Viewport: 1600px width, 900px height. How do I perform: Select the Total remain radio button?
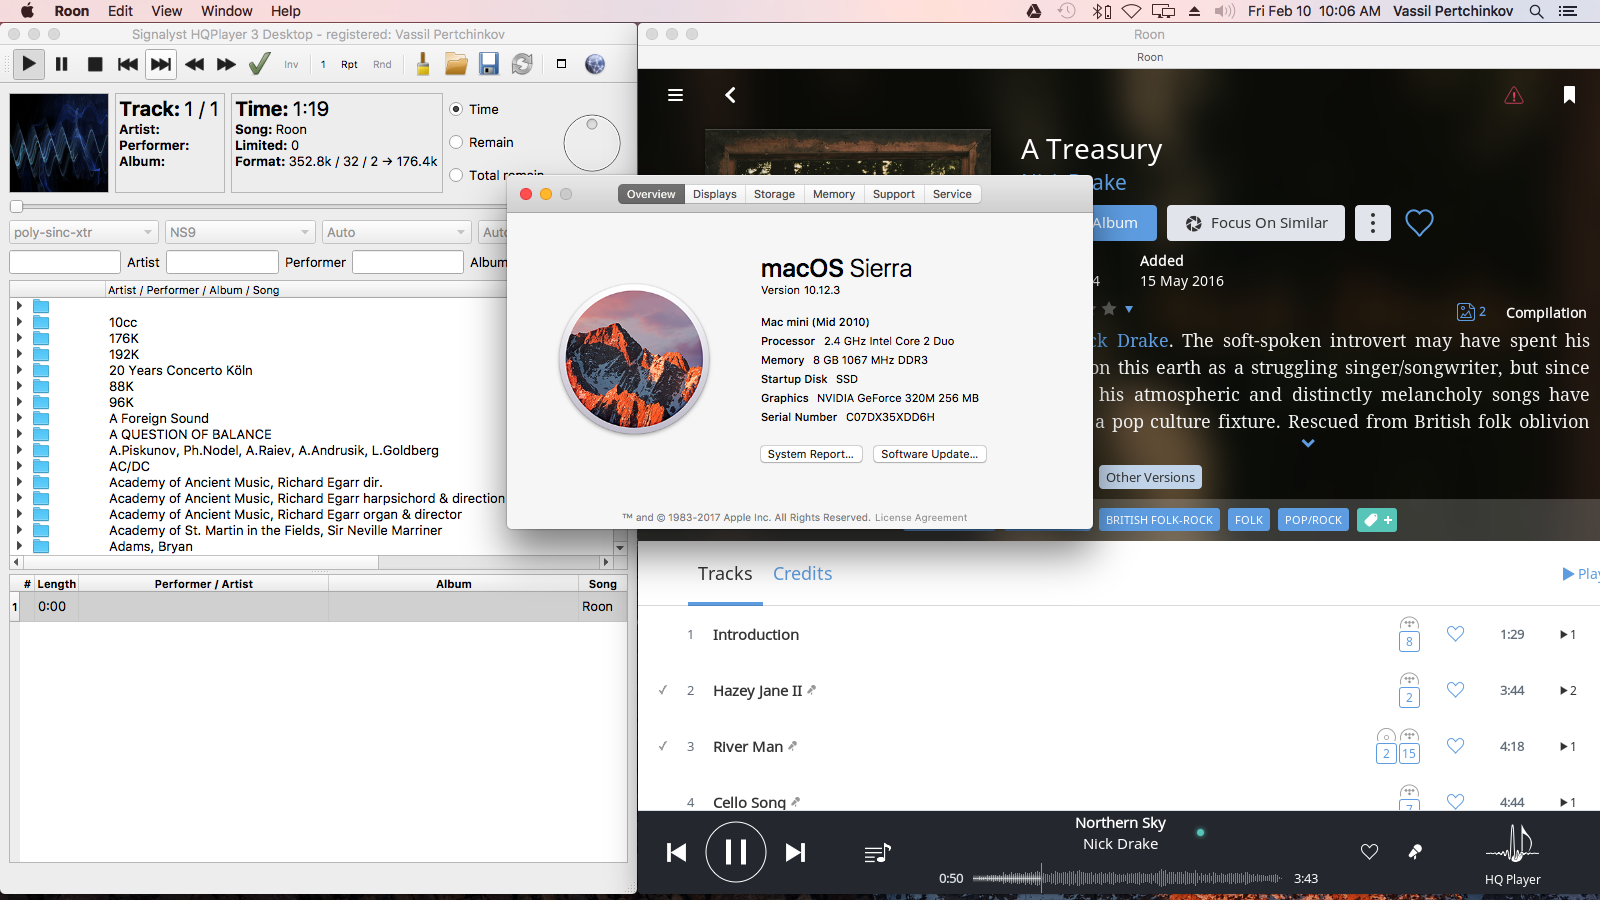pyautogui.click(x=456, y=175)
